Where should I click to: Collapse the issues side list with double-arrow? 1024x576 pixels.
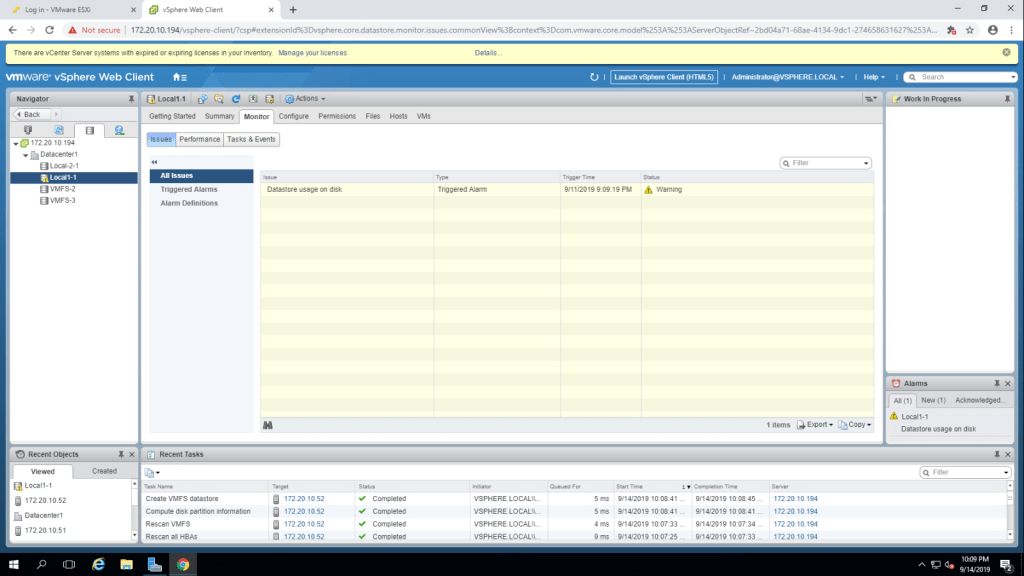(x=155, y=162)
